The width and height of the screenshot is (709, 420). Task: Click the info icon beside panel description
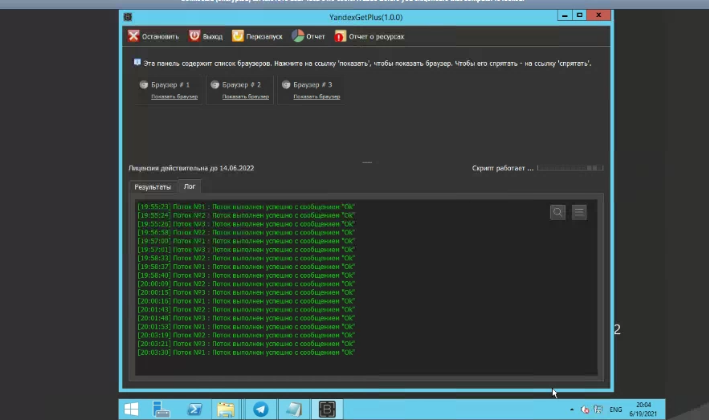[137, 62]
